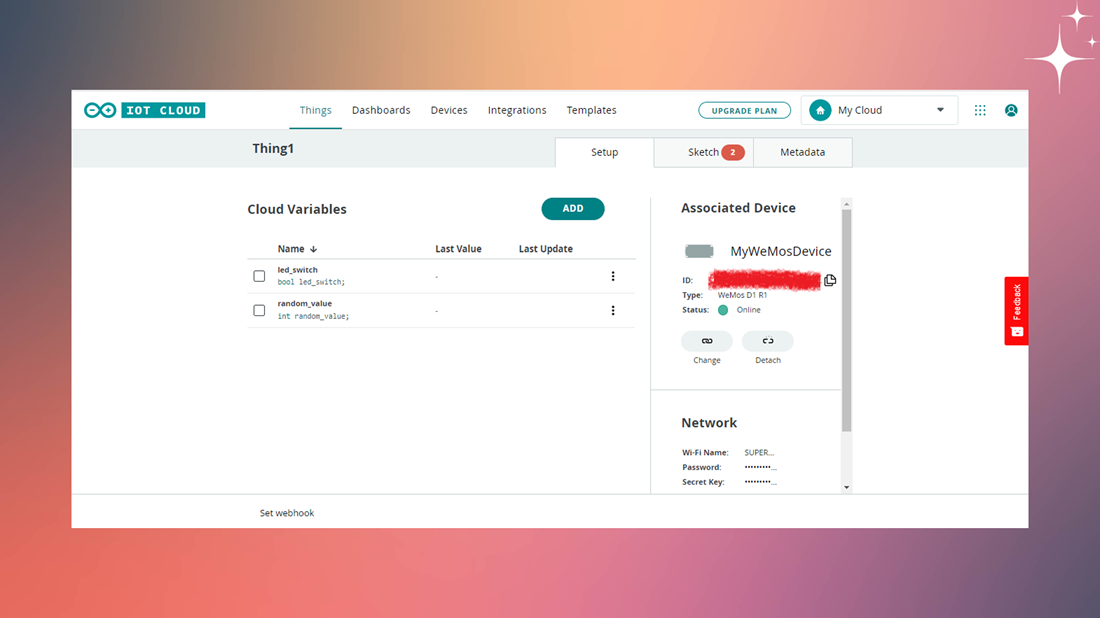Screen dimensions: 1100x618
Task: Open the red Feedback side tab
Action: 1016,311
